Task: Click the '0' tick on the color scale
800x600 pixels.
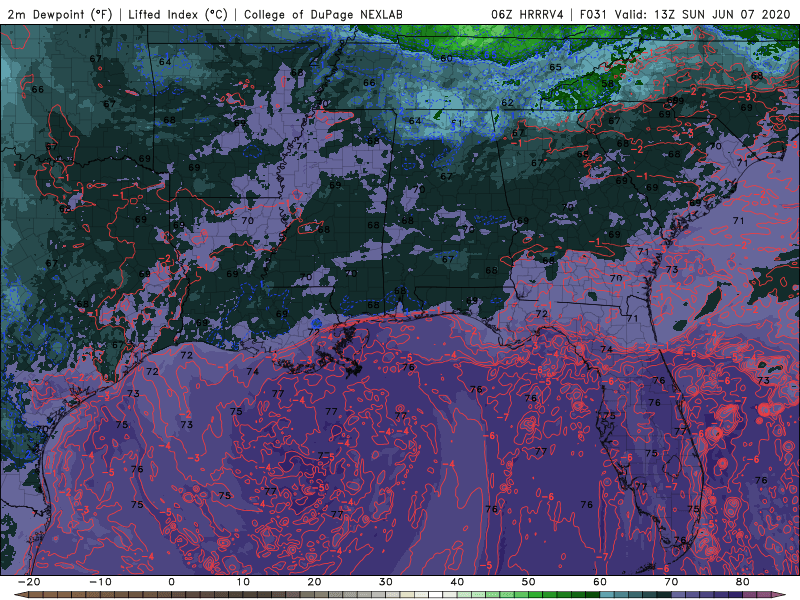Action: (x=171, y=582)
